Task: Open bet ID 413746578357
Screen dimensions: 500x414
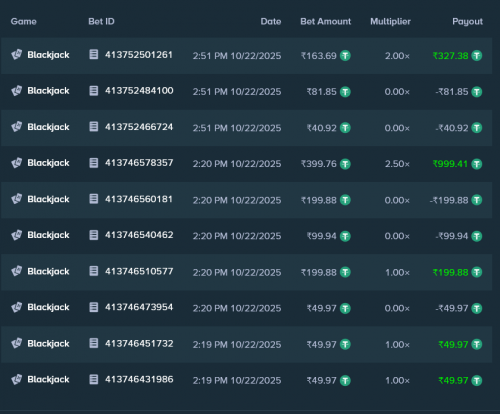Action: 139,163
